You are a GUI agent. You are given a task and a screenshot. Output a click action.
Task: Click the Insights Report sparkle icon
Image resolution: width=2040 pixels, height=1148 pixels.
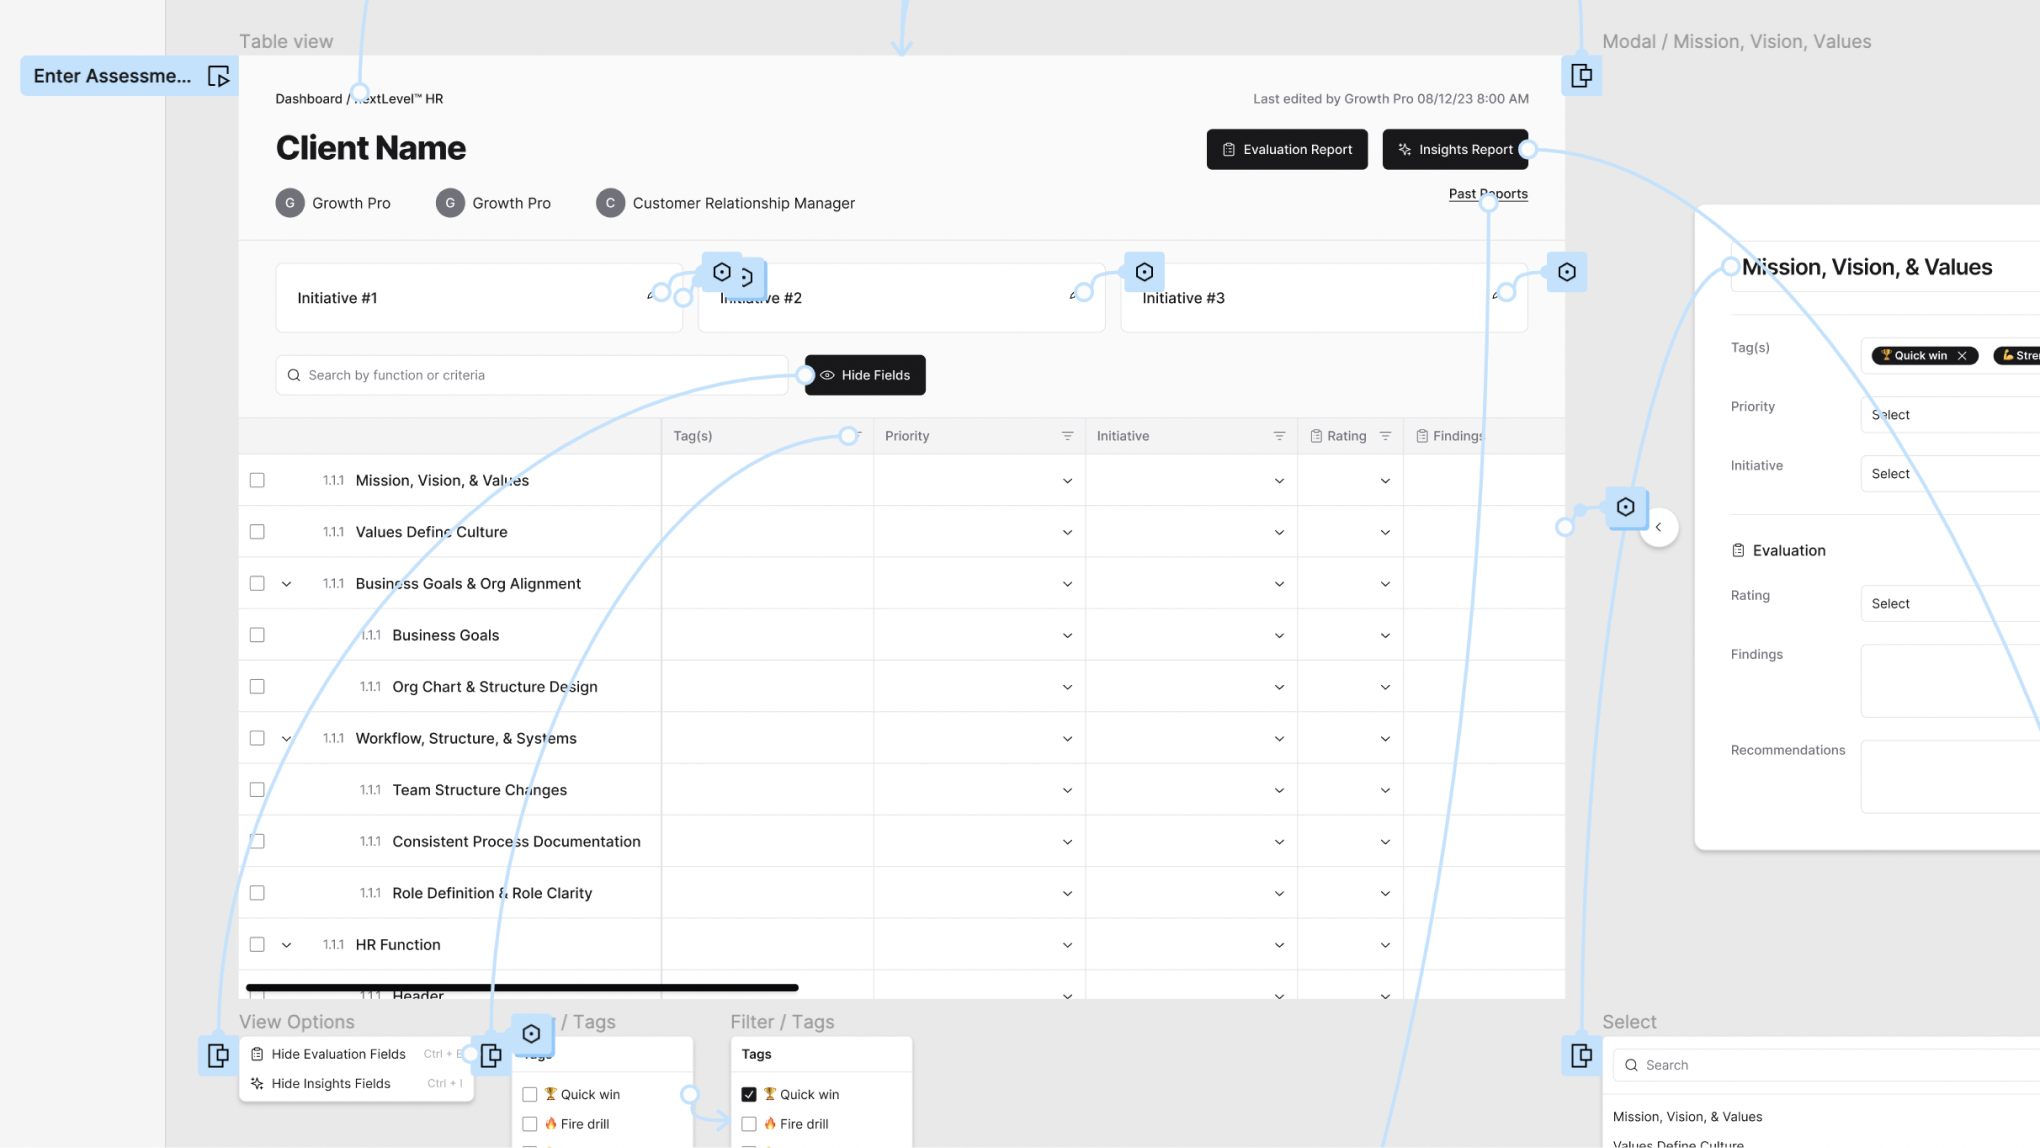tap(1404, 150)
